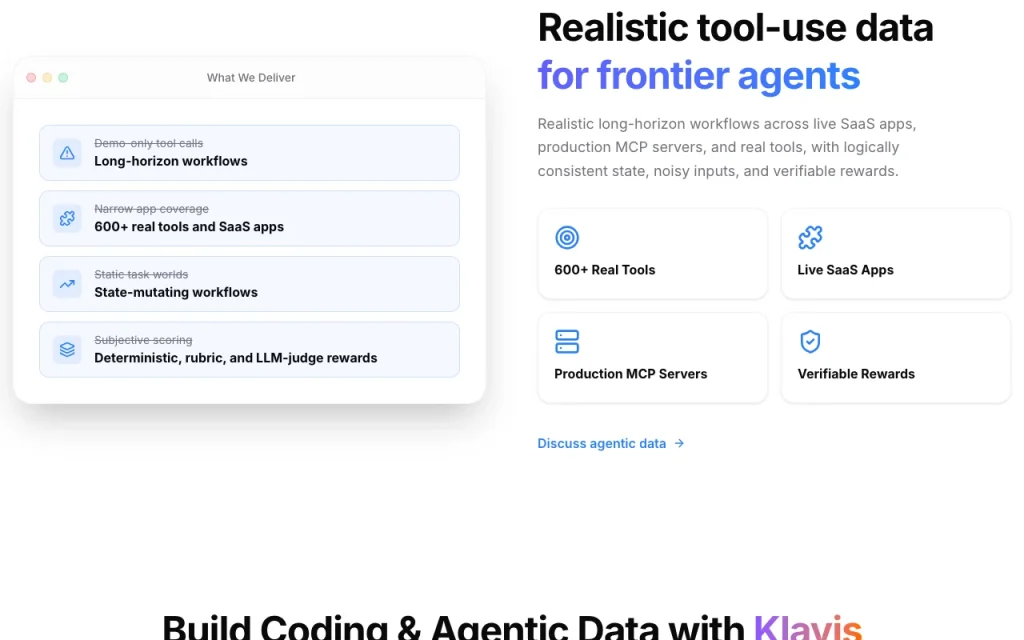This screenshot has width=1024, height=640.
Task: Click the trending arrow icon beside State-mutating workflows
Action: (x=67, y=284)
